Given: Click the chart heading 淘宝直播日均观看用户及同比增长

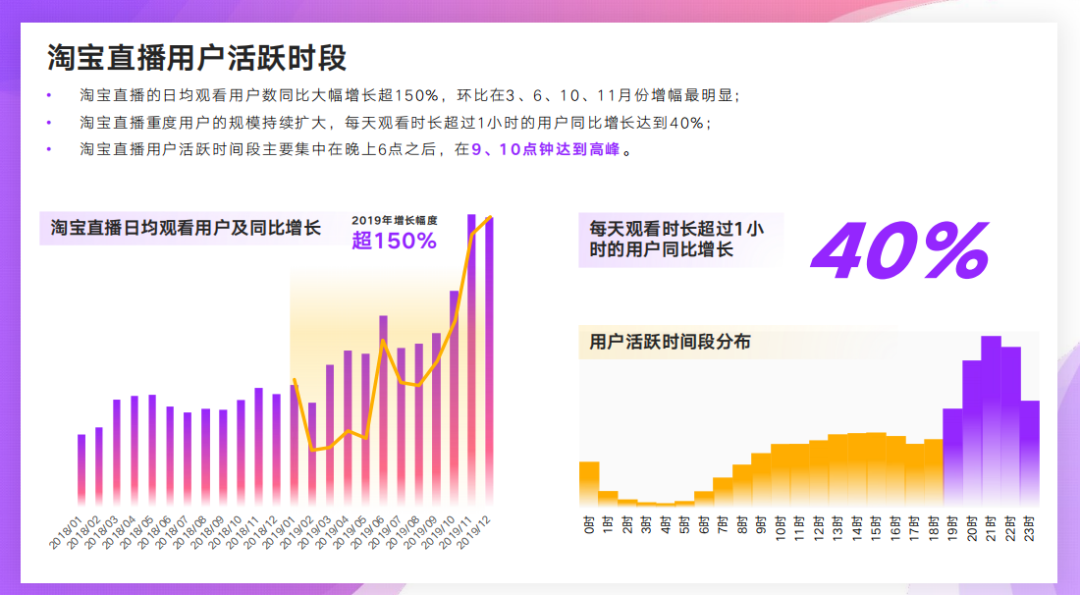Looking at the screenshot, I should tap(186, 228).
